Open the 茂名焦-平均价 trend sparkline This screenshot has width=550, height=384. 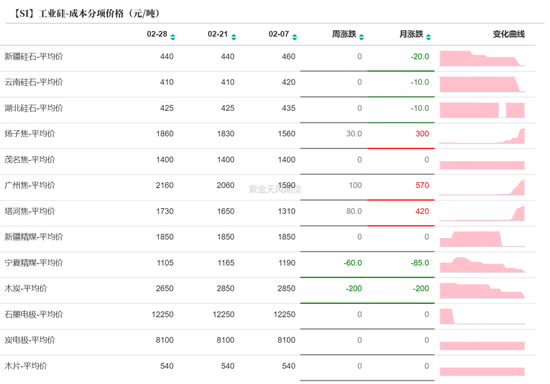482,165
